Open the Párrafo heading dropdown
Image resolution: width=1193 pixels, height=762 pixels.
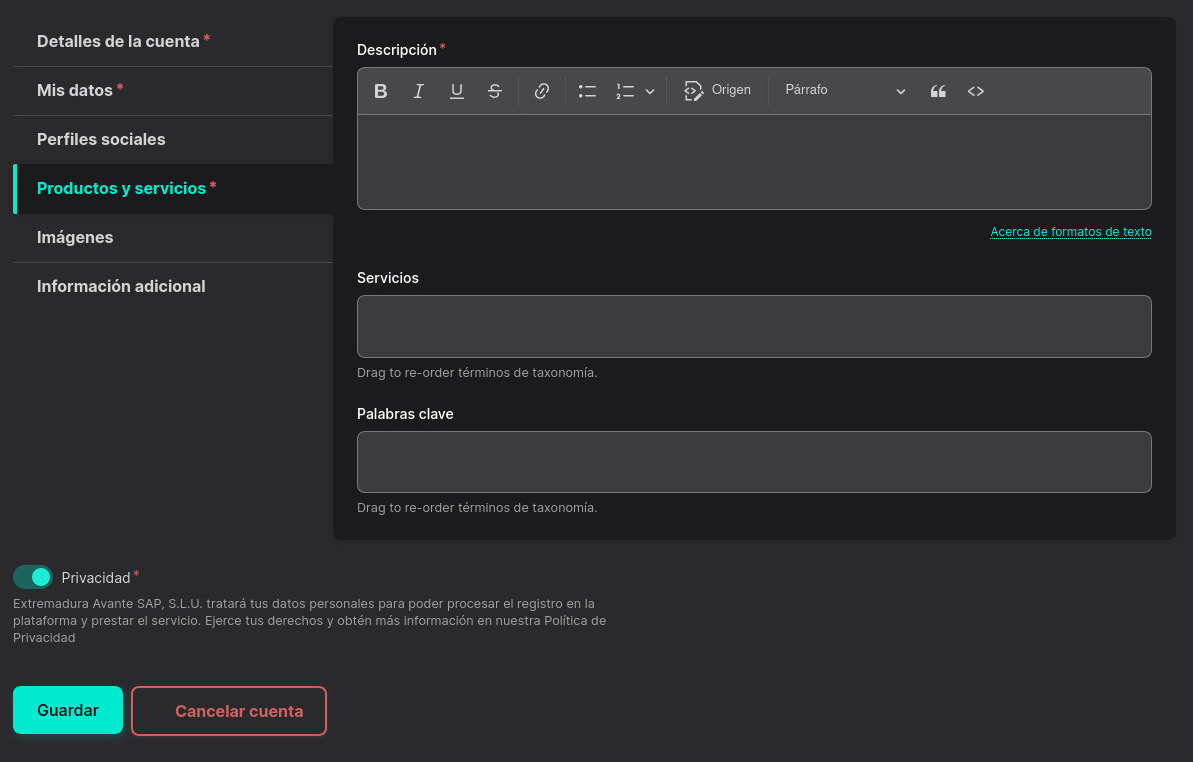coord(845,90)
